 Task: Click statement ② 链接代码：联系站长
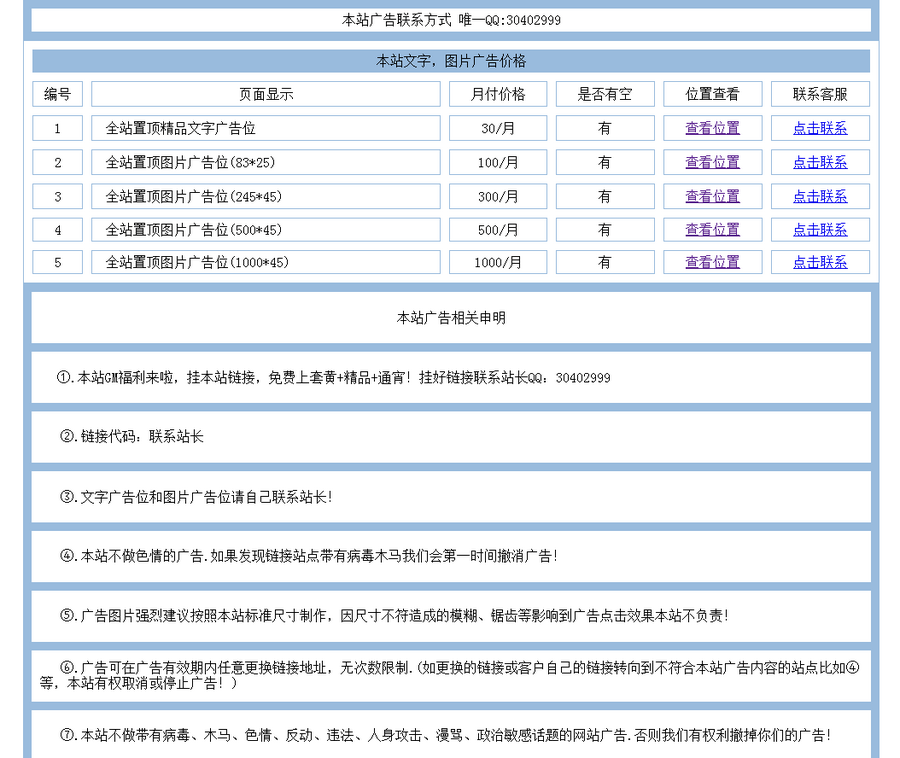pos(451,437)
